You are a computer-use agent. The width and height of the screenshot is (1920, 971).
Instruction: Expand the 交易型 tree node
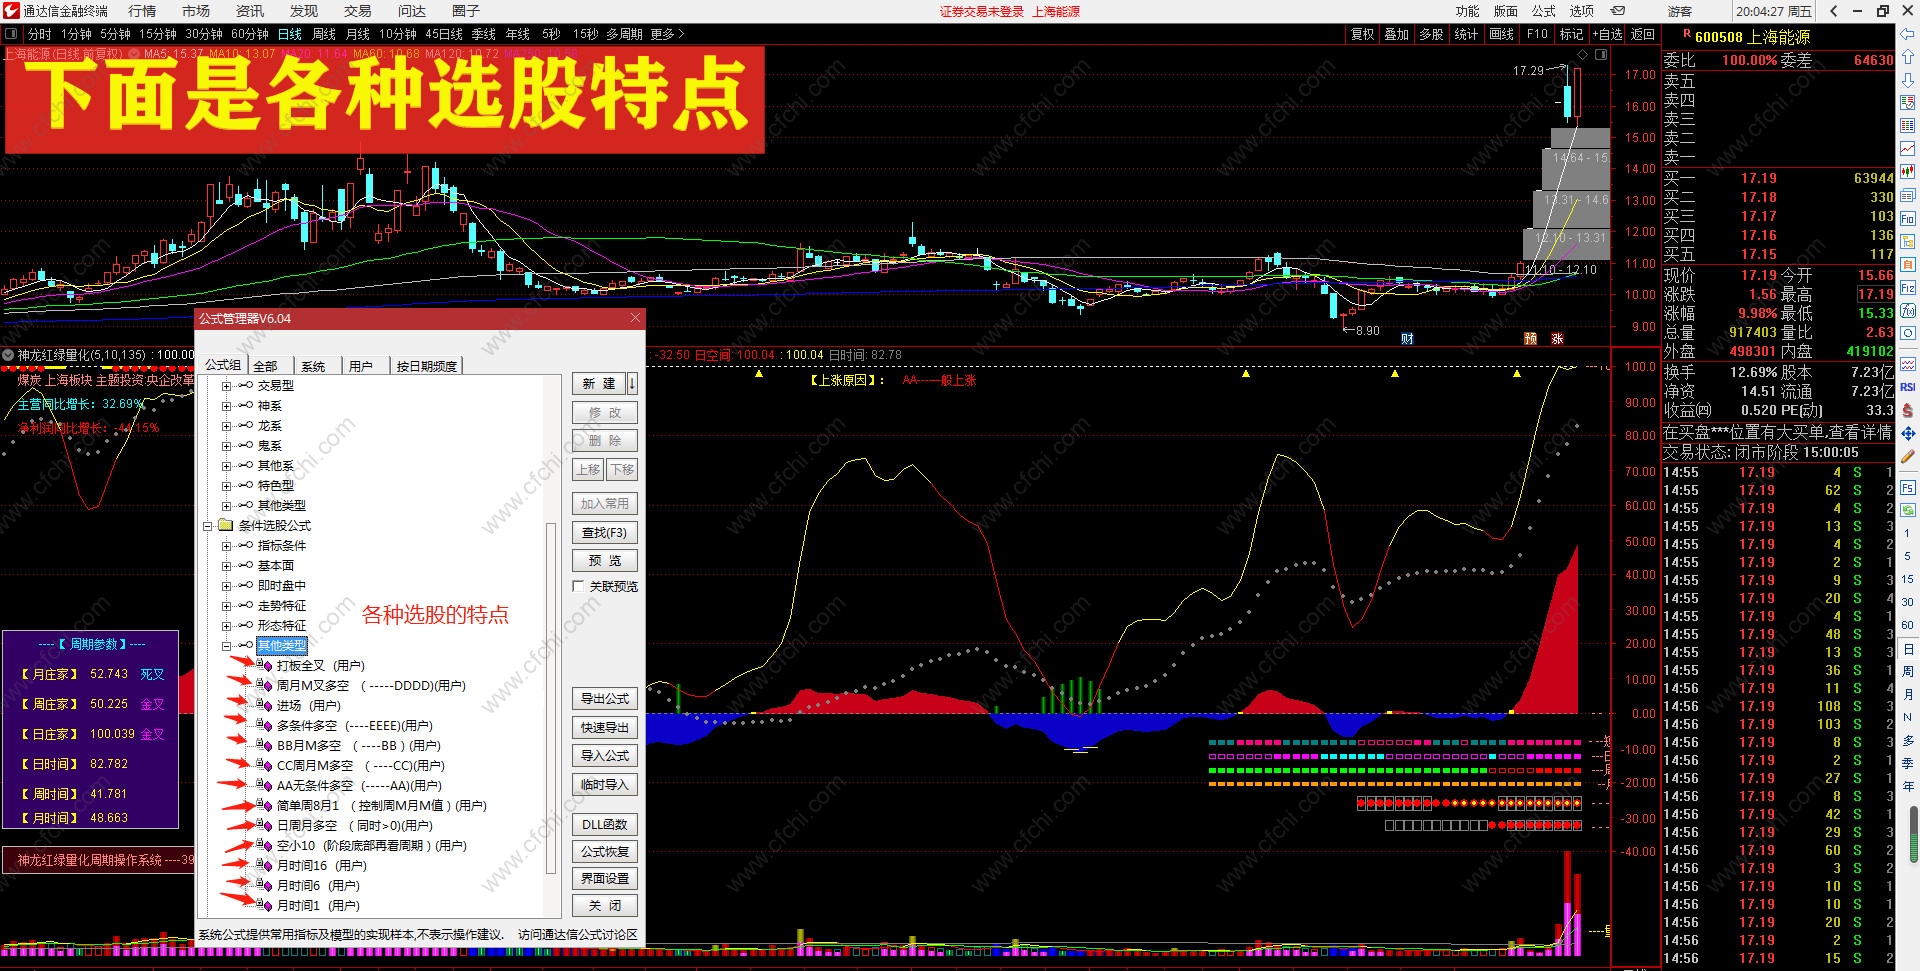(226, 386)
